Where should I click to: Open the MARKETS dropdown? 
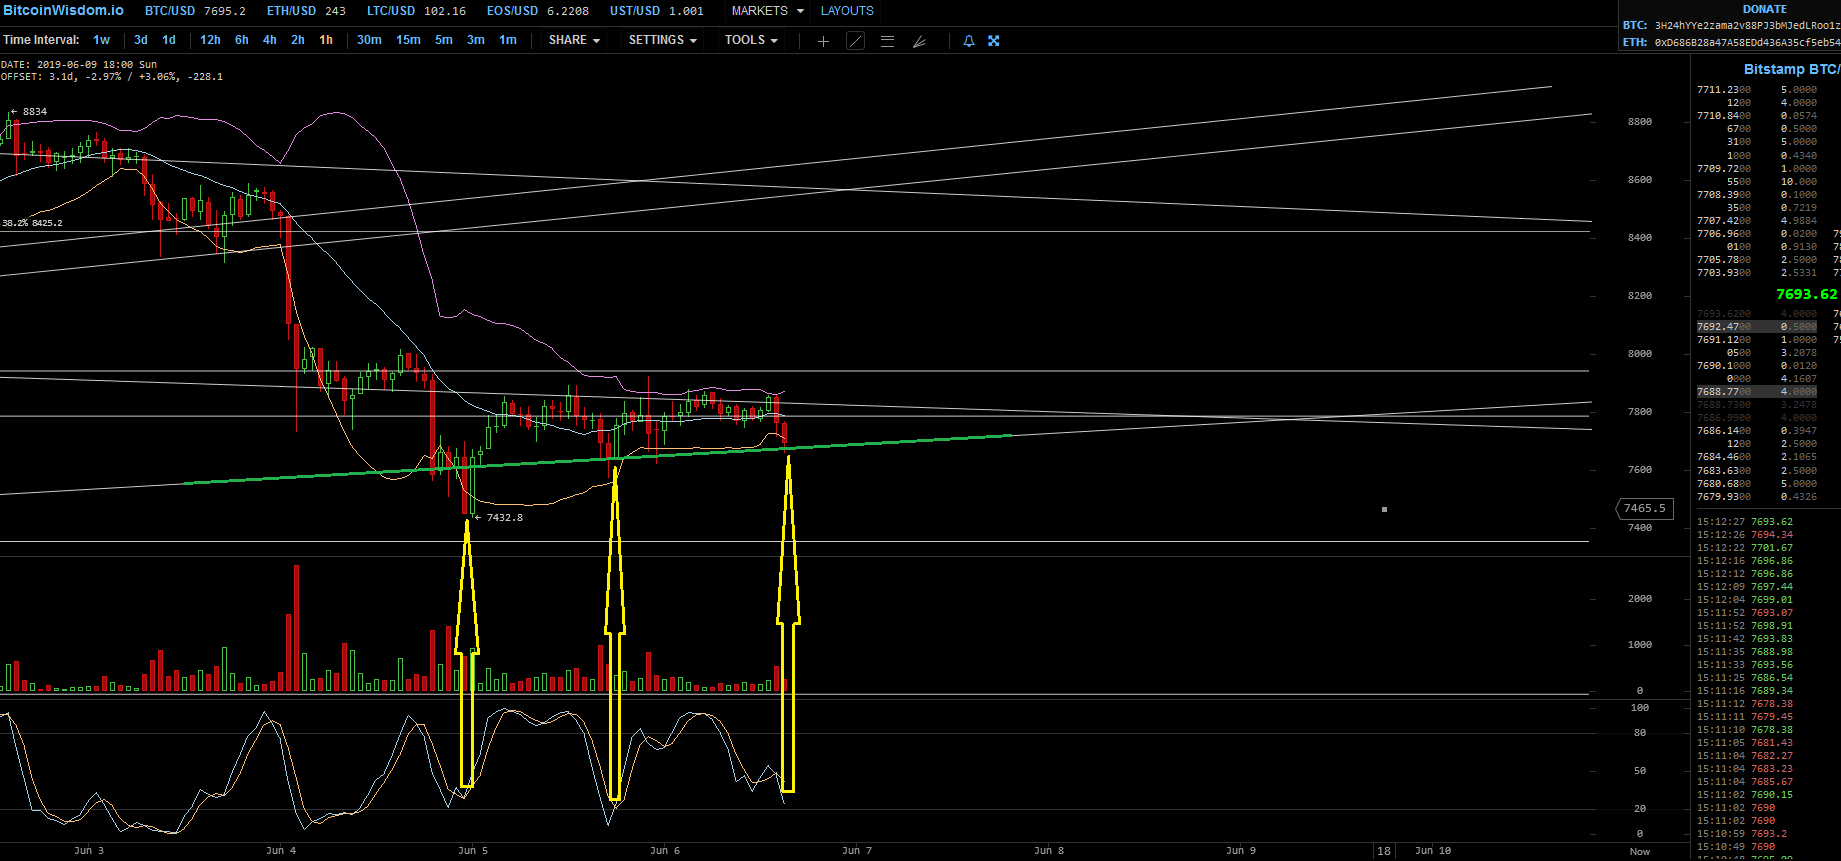pyautogui.click(x=767, y=11)
